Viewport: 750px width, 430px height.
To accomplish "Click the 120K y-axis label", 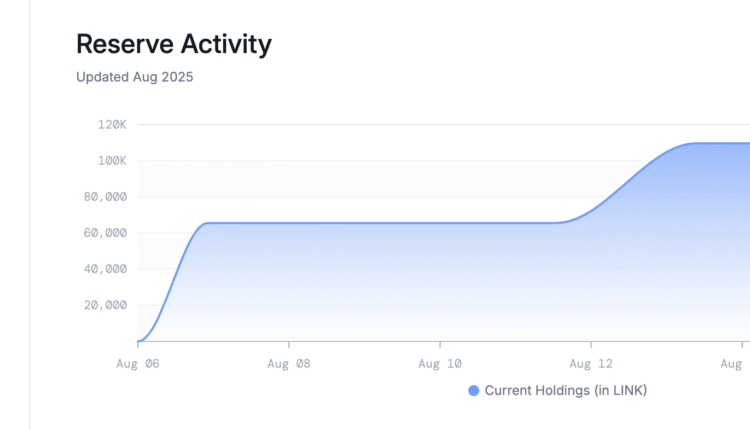I will coord(112,125).
